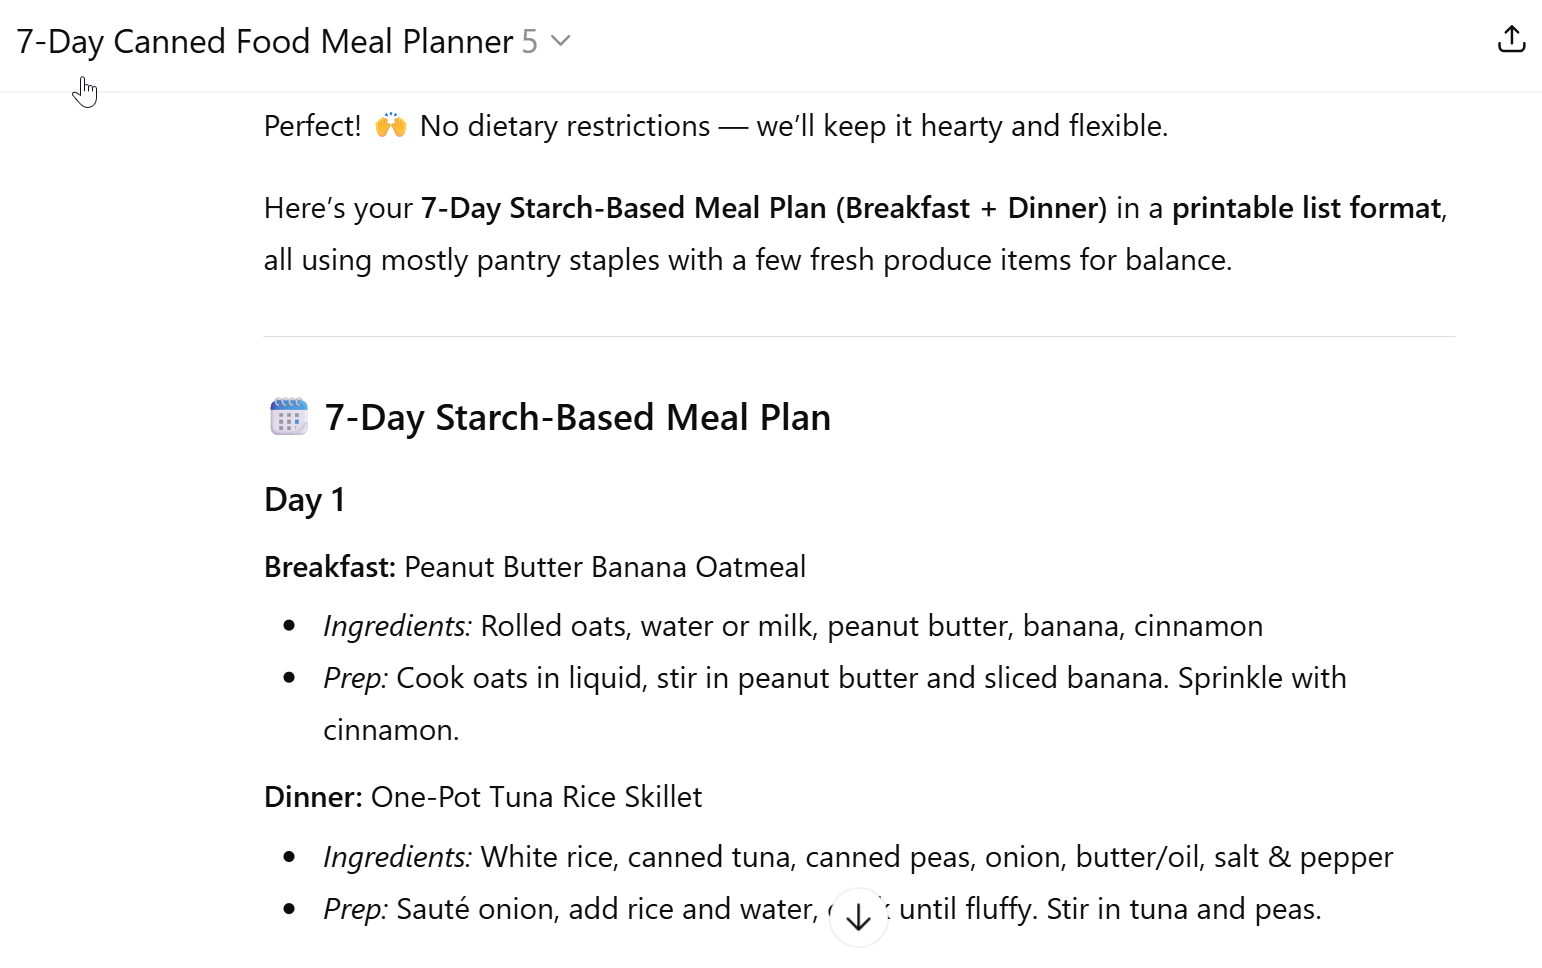Click the bullet before Rolled oats ingredients
This screenshot has width=1542, height=968.
click(289, 626)
